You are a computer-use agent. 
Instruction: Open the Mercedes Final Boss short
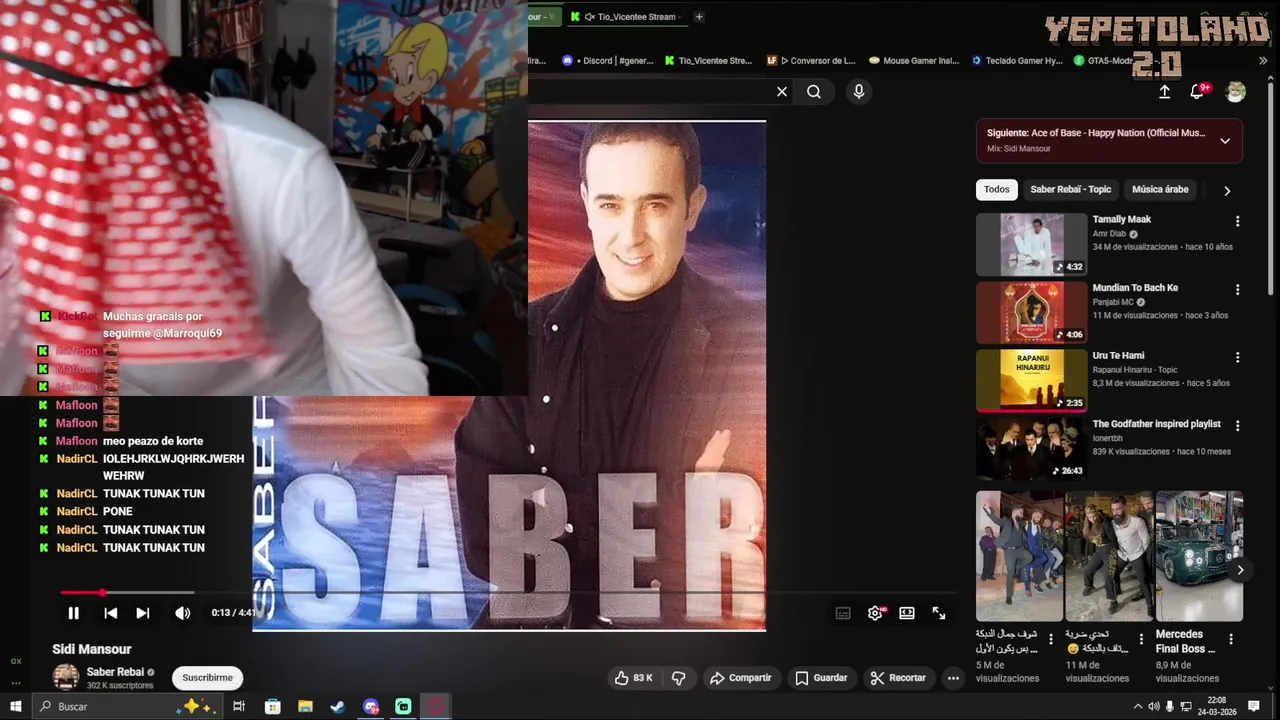pyautogui.click(x=1199, y=556)
